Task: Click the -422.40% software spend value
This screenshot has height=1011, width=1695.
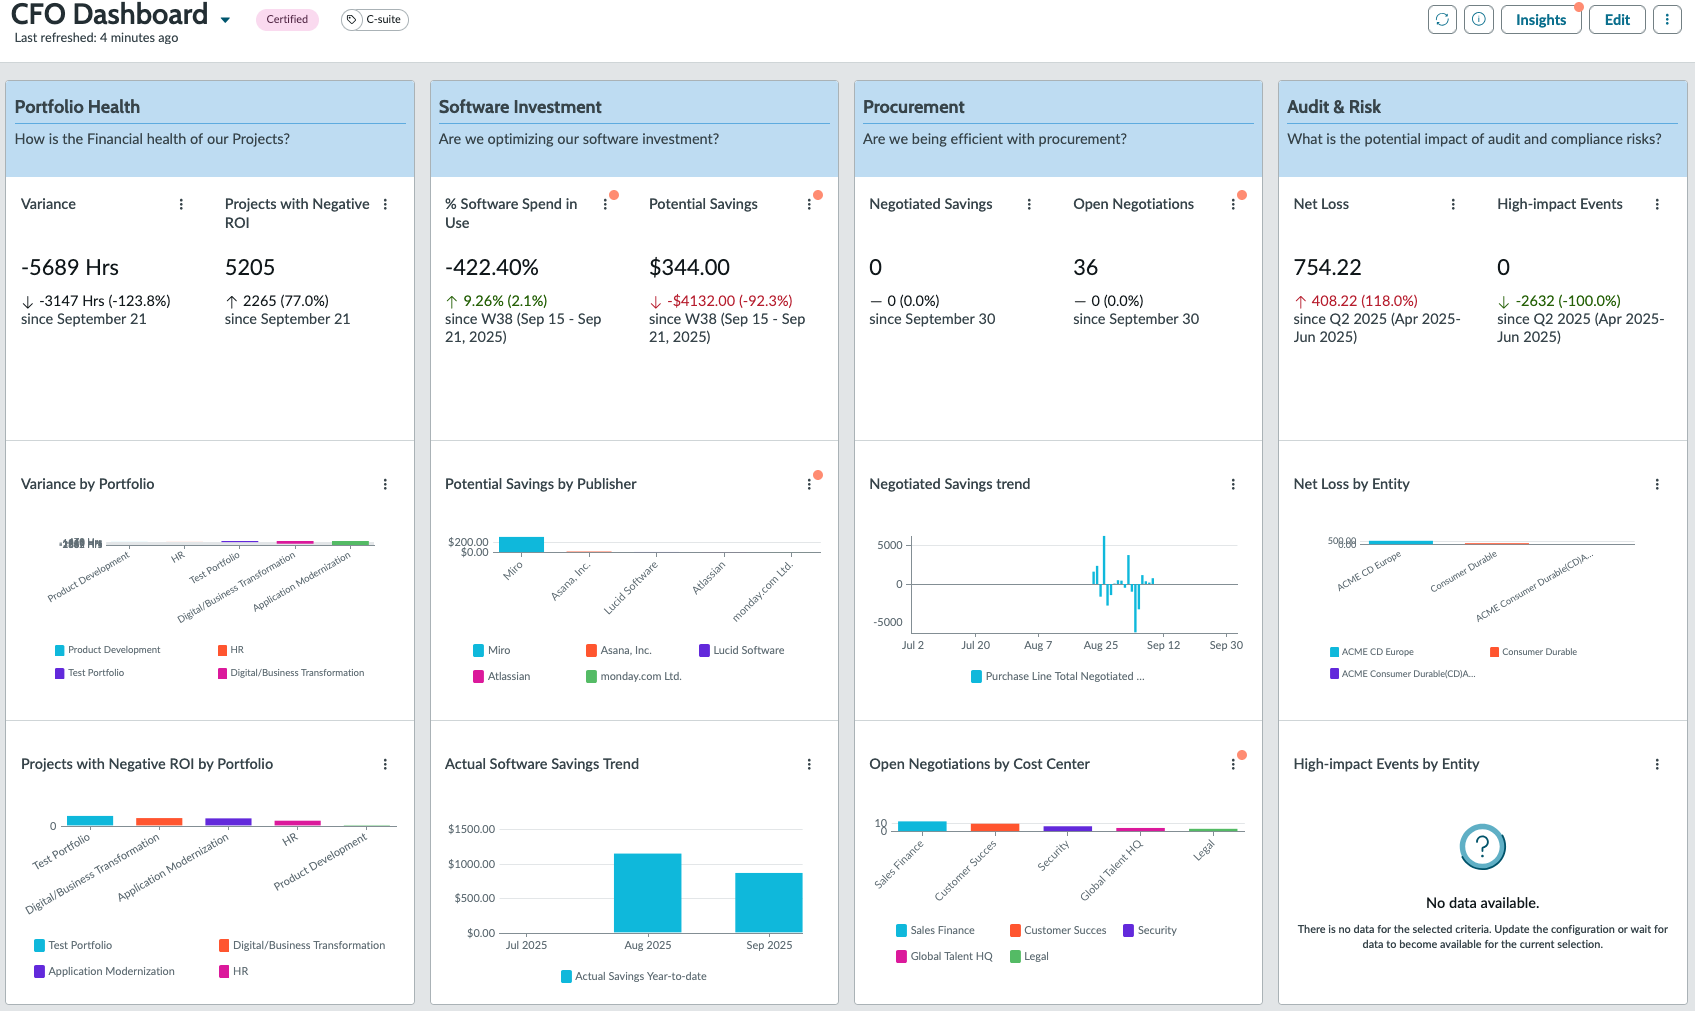Action: [492, 267]
